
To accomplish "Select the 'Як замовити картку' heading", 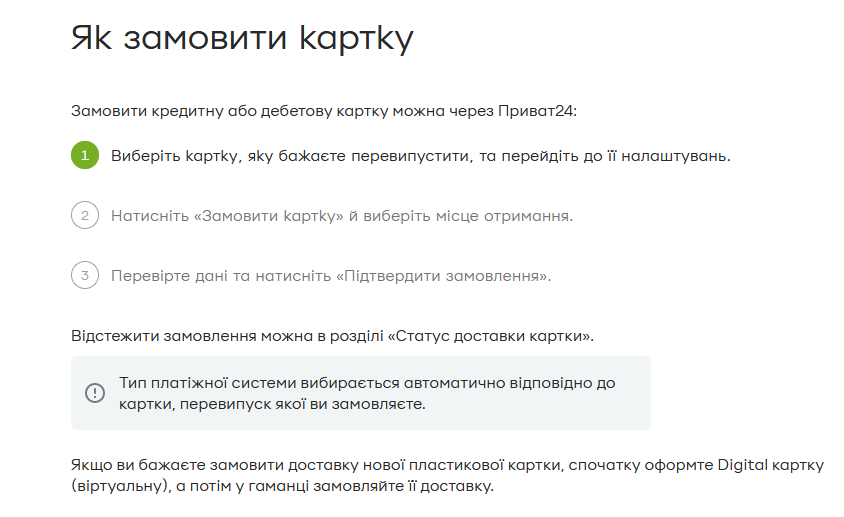I will tap(242, 38).
